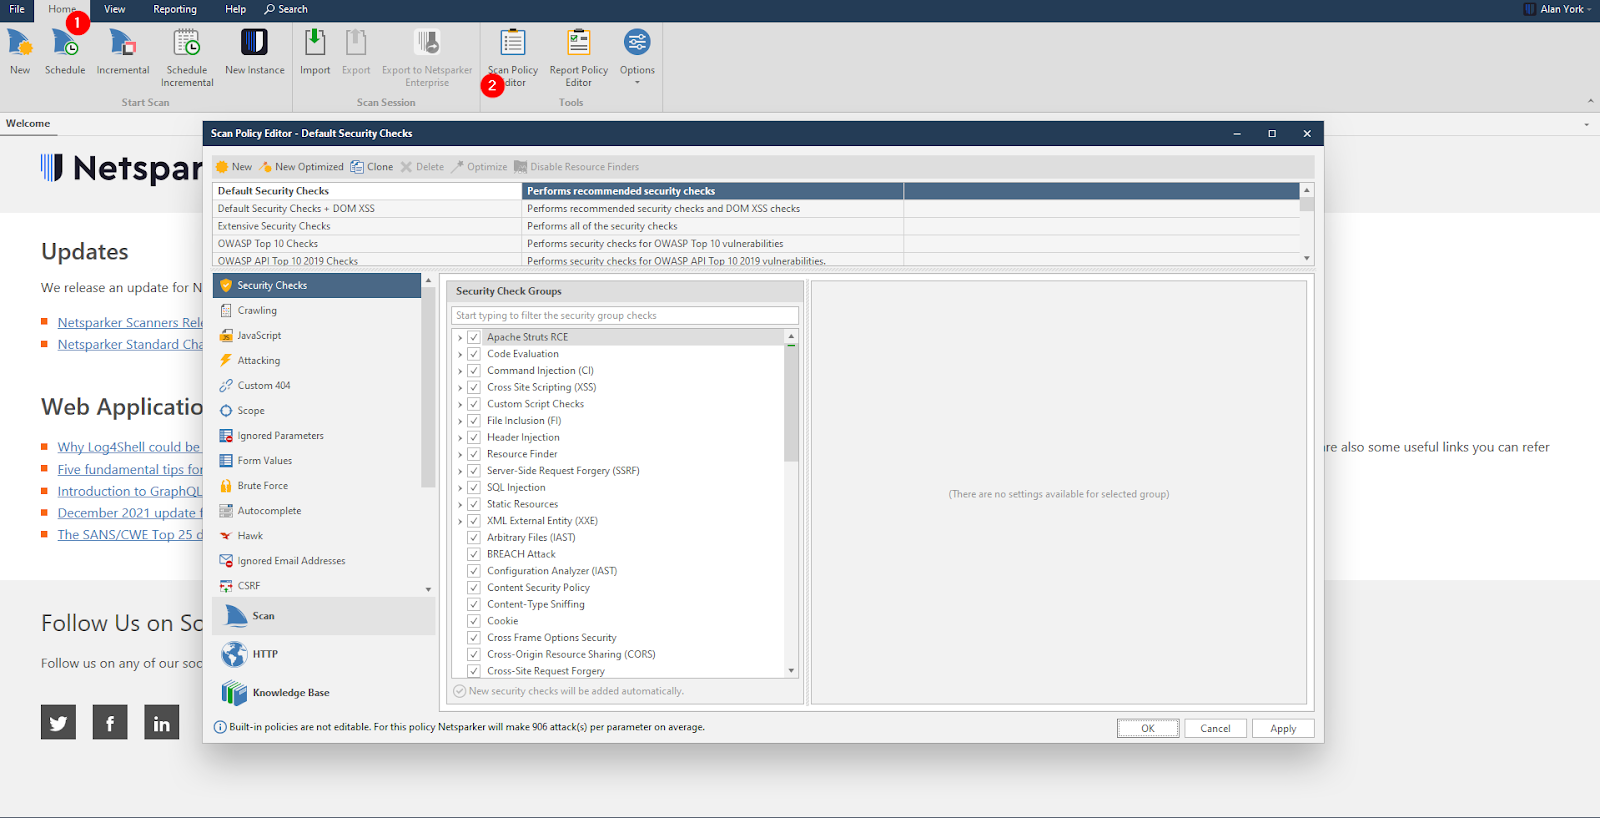Viewport: 1600px width, 818px height.
Task: Toggle Content Security Policy checkbox
Action: point(474,588)
